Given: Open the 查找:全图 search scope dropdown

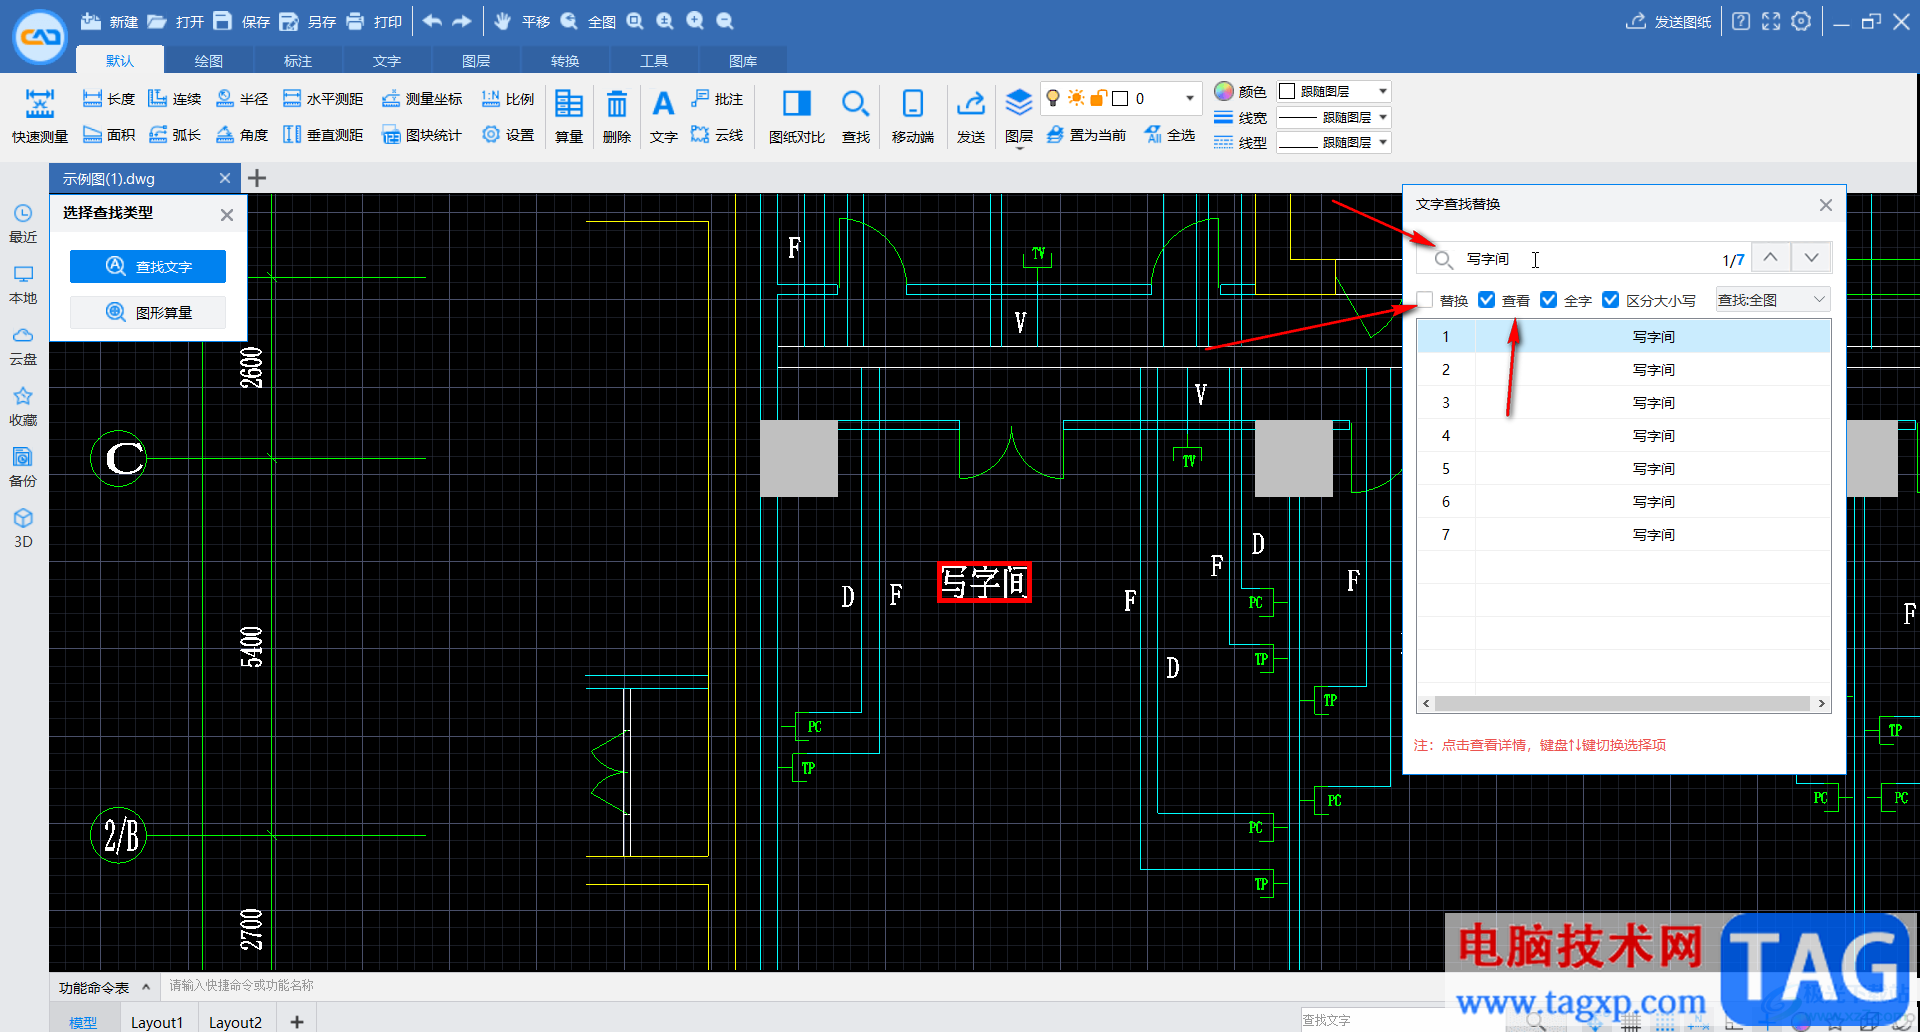Looking at the screenshot, I should tap(1772, 300).
